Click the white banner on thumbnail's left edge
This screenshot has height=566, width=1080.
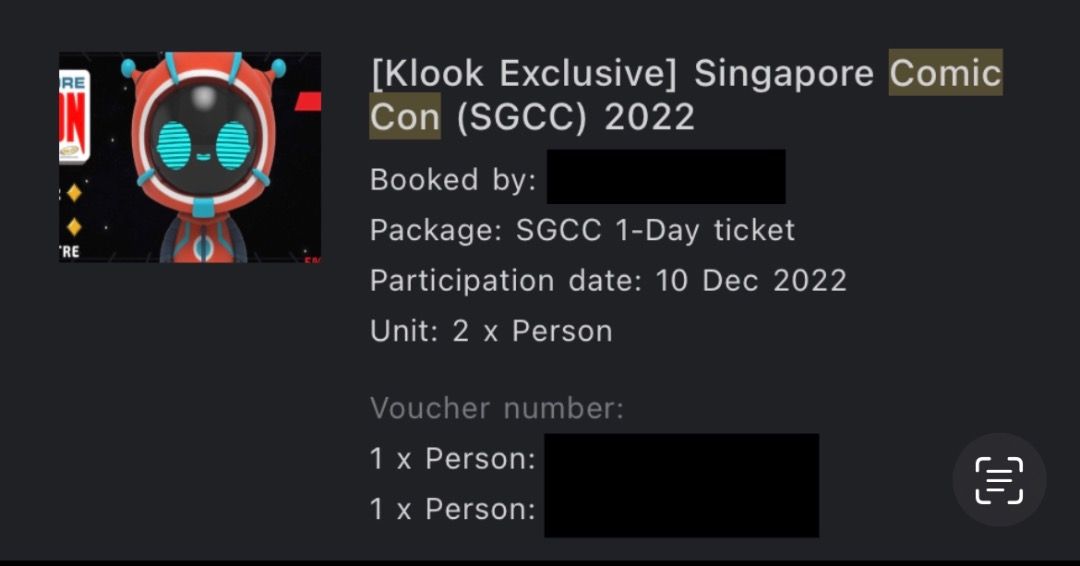pos(74,115)
